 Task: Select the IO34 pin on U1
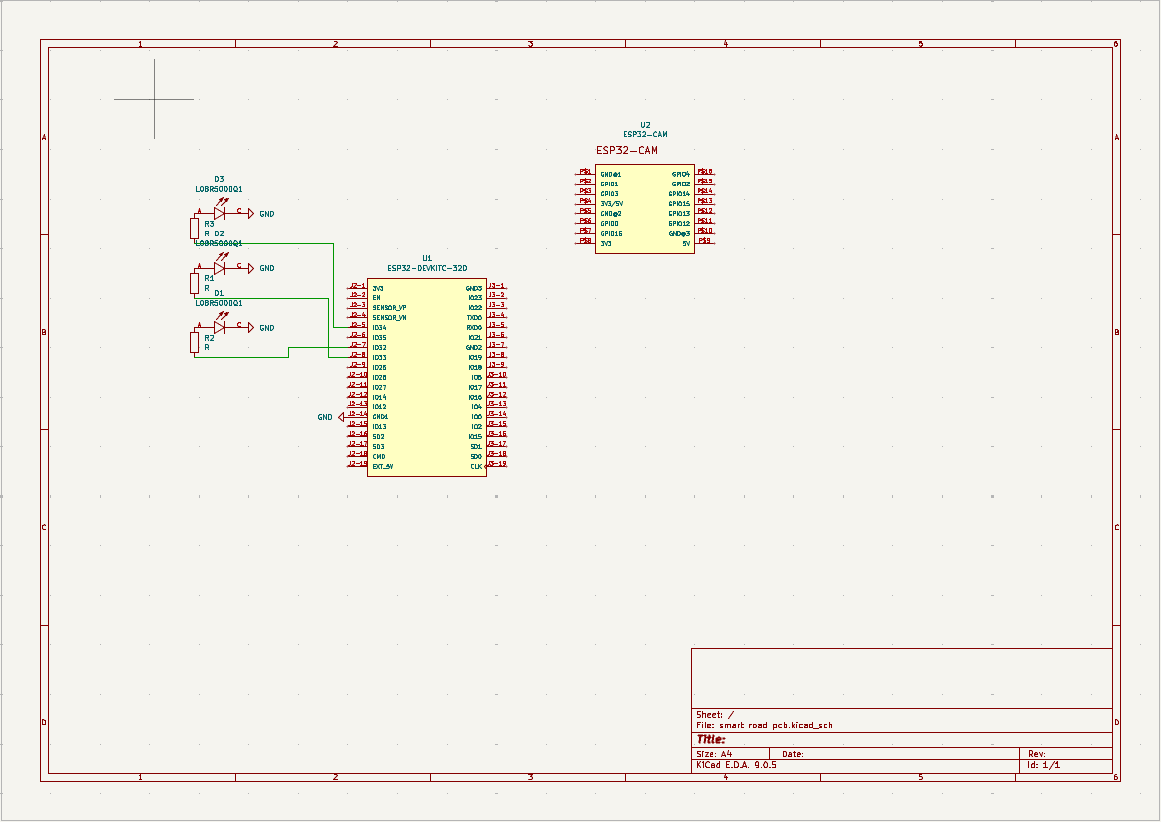(379, 327)
